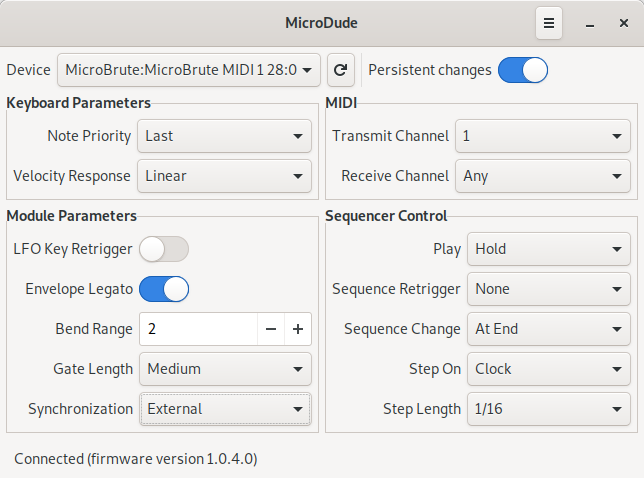Change the Step Length dropdown
Viewport: 644px width, 478px height.
click(x=549, y=409)
